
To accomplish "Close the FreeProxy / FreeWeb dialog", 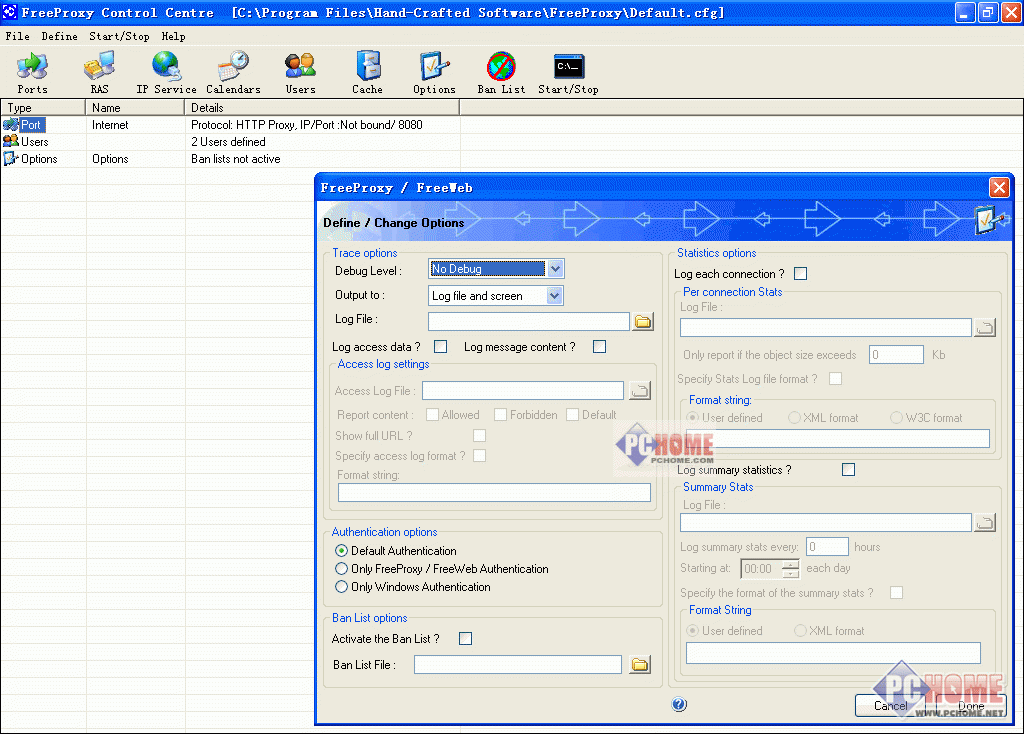I will click(999, 187).
